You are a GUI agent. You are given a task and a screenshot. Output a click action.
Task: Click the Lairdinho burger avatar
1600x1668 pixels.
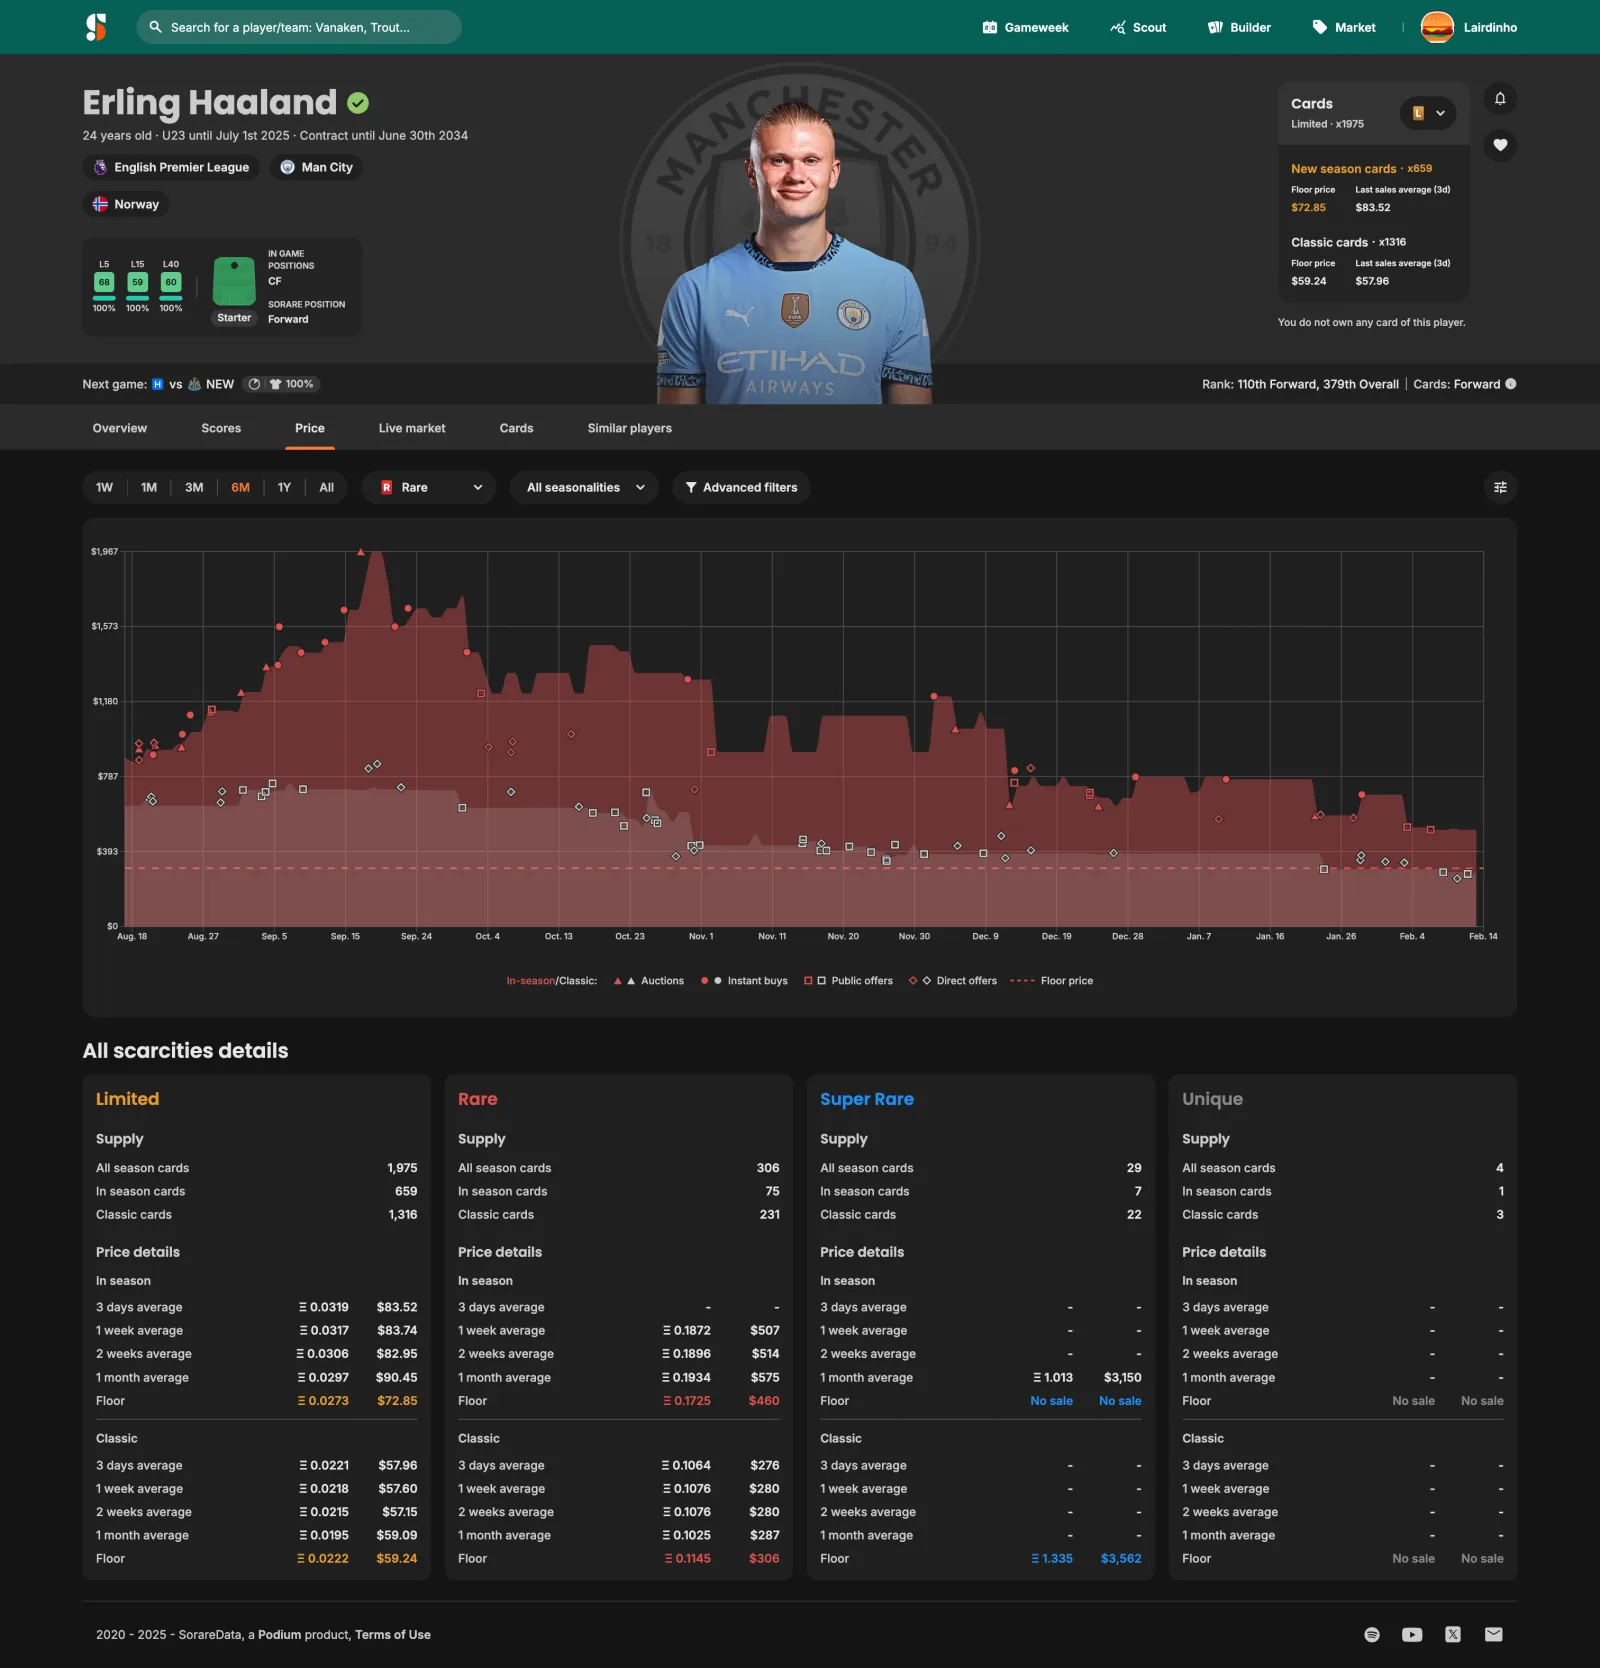click(1437, 27)
